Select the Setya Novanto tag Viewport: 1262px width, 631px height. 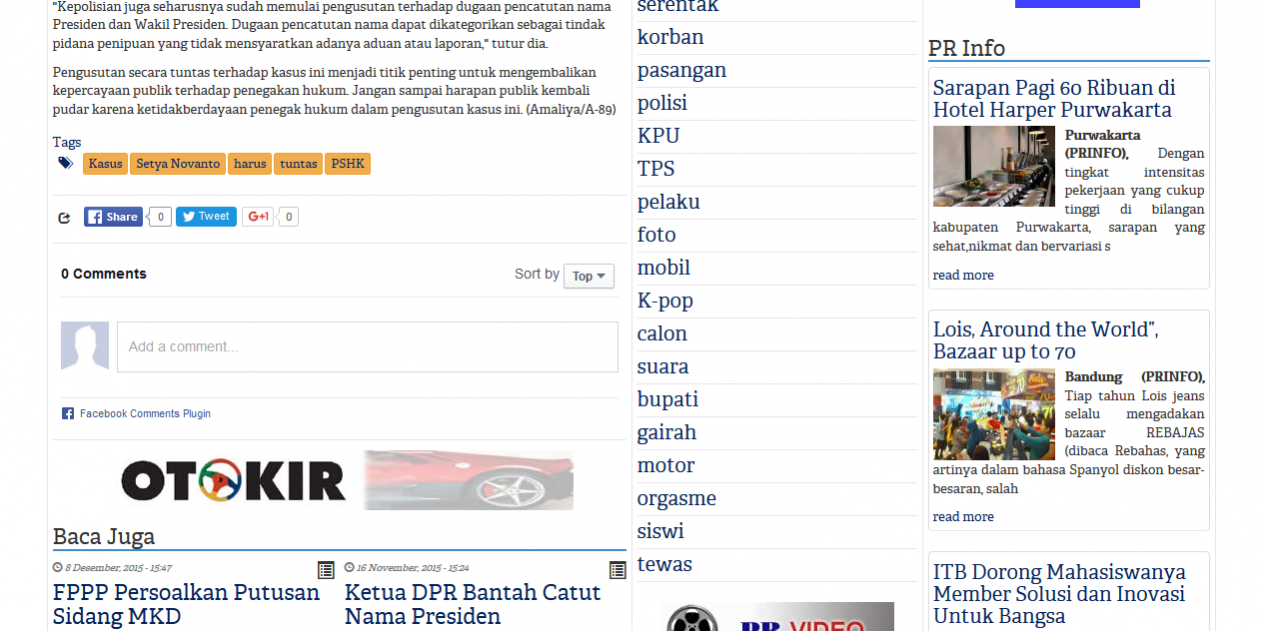pos(178,164)
